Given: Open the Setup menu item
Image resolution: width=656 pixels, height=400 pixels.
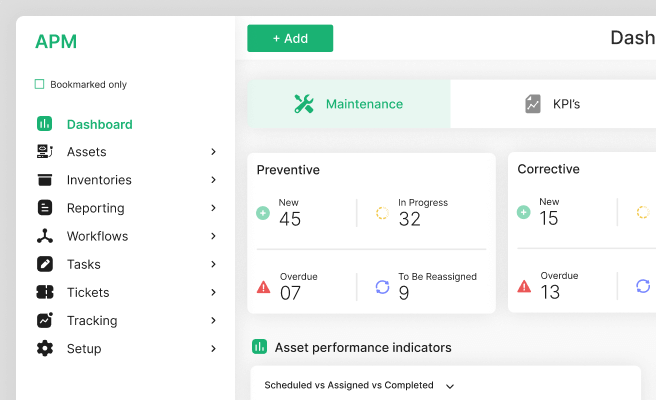Looking at the screenshot, I should (84, 349).
